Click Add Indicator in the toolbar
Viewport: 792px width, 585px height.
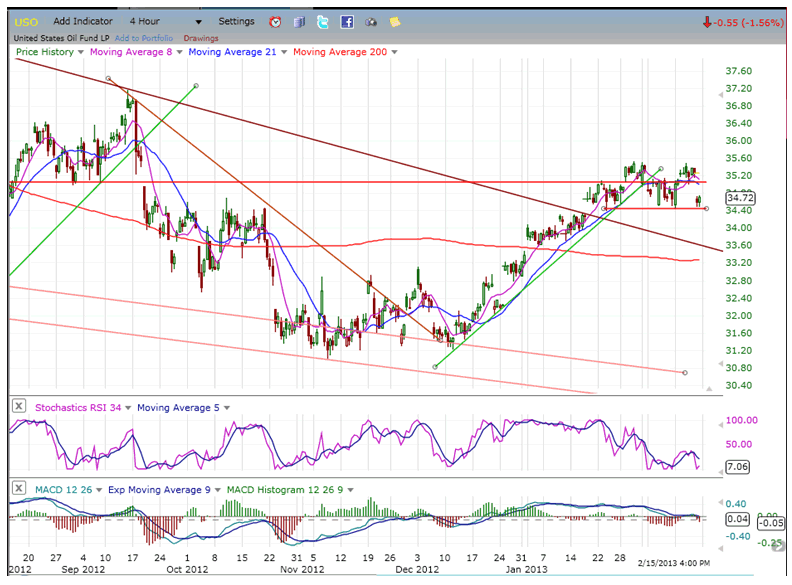tap(84, 21)
